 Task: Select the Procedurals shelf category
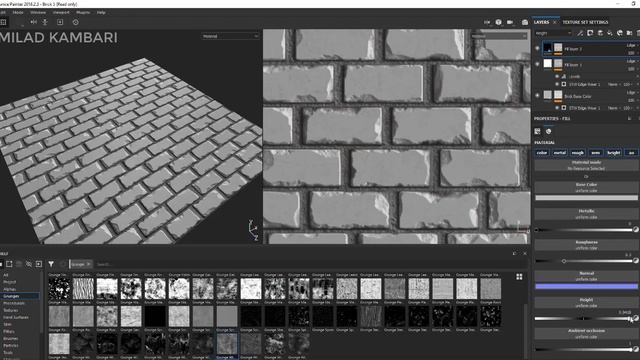coord(14,303)
